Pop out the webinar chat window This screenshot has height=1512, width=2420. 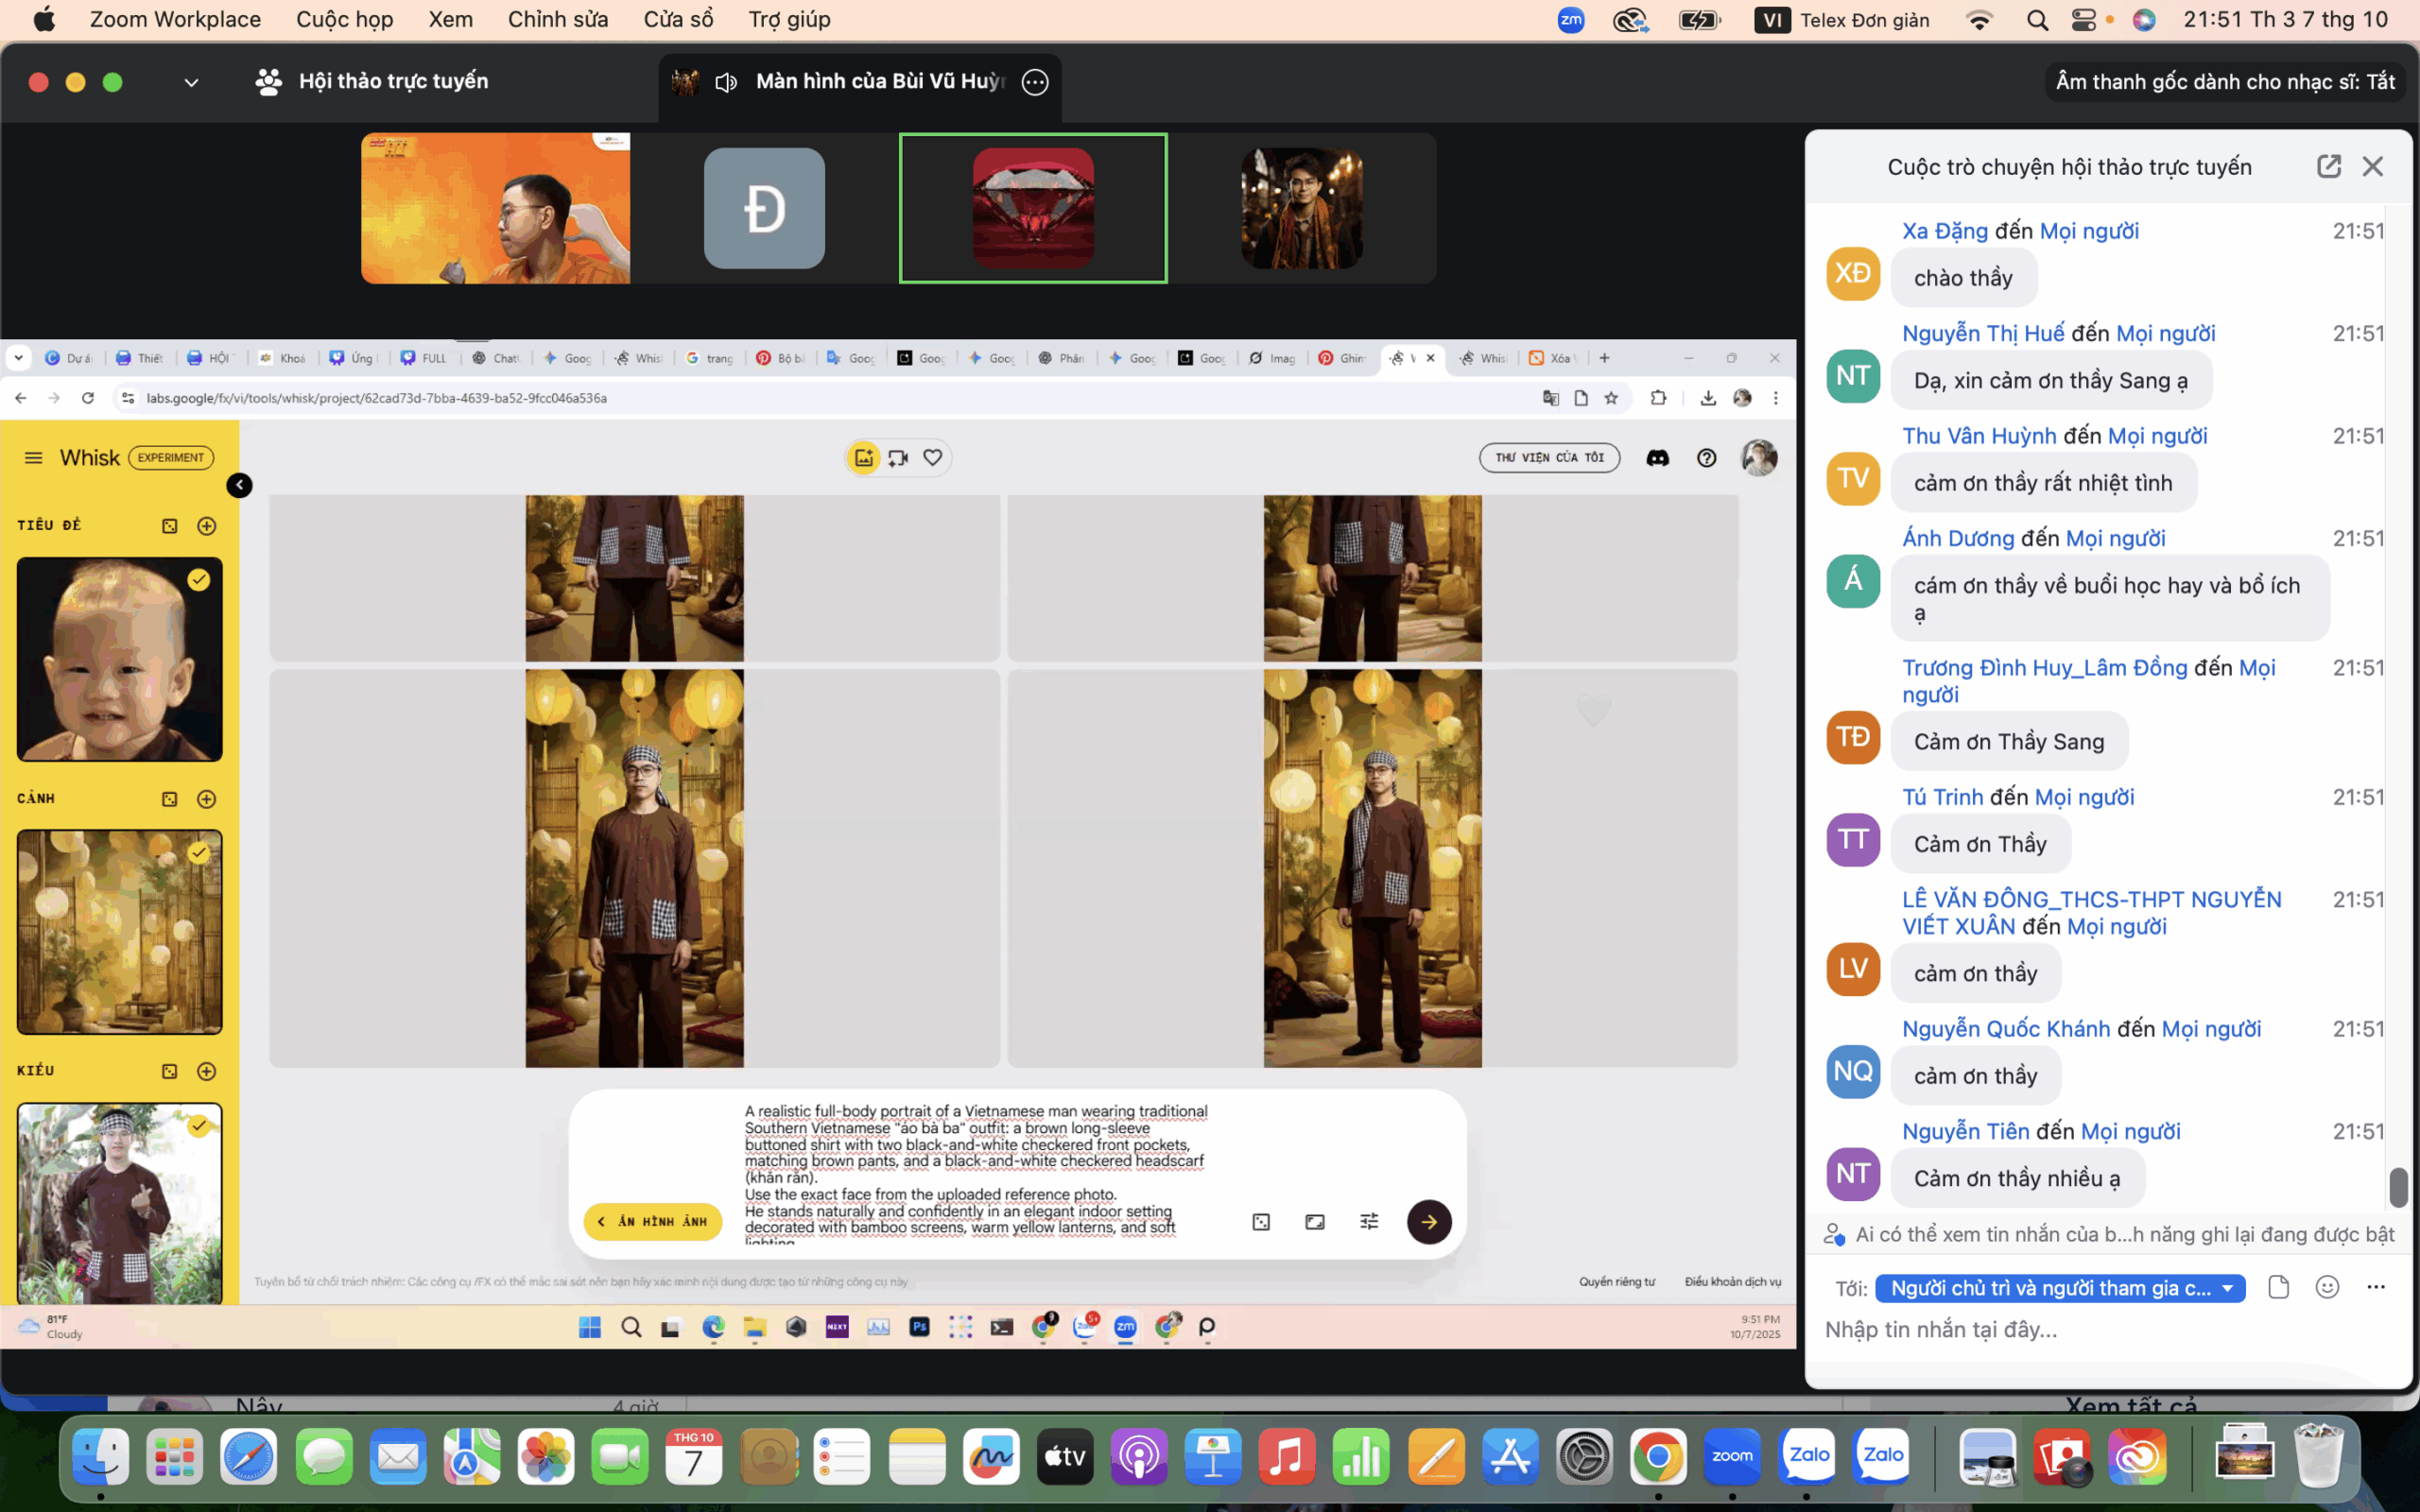[x=2328, y=166]
